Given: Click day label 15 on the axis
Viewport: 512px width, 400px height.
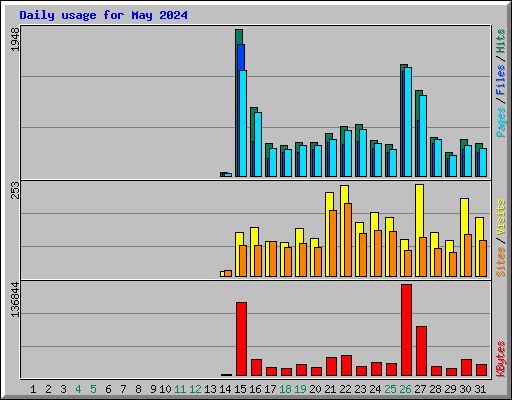Looking at the screenshot, I should (240, 389).
